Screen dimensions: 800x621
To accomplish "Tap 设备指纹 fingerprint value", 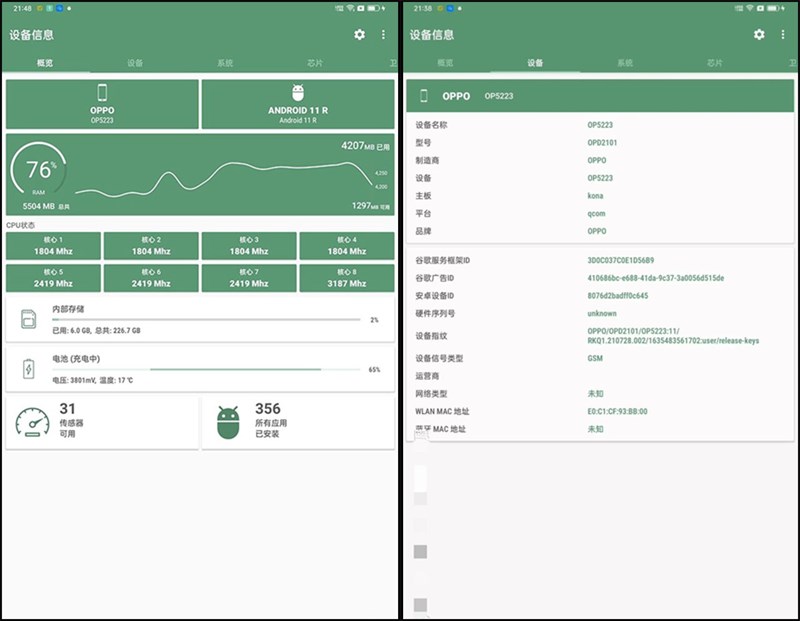I will [x=673, y=336].
